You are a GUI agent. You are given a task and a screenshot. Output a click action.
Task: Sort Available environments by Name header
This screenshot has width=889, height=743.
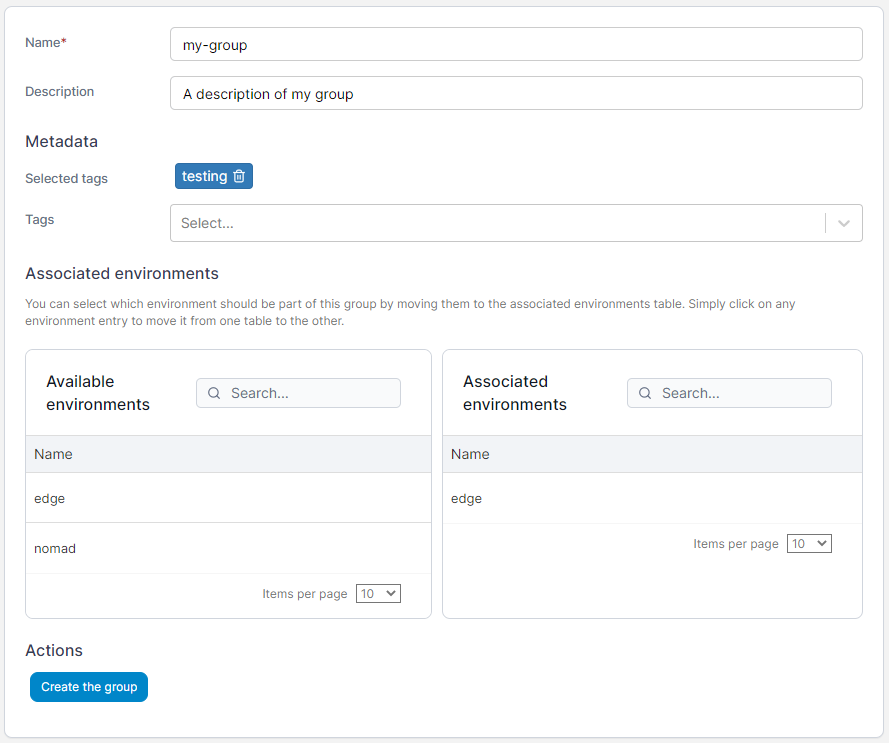tap(53, 454)
